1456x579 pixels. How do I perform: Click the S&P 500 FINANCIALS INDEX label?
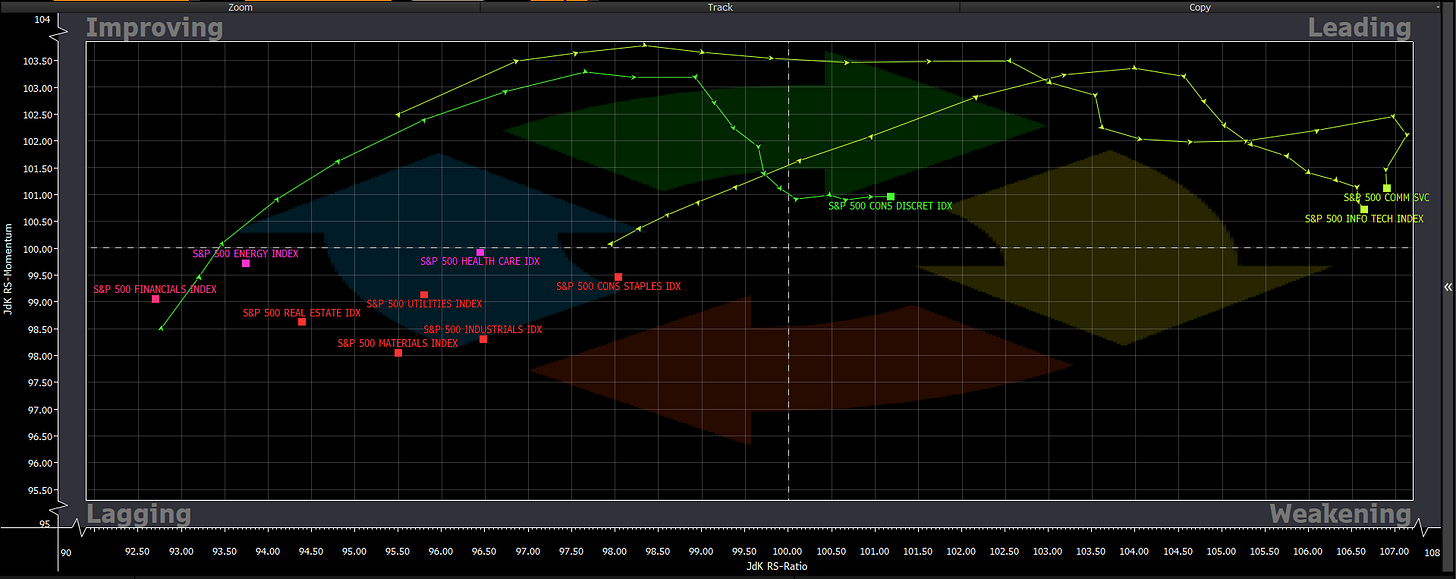[x=155, y=289]
